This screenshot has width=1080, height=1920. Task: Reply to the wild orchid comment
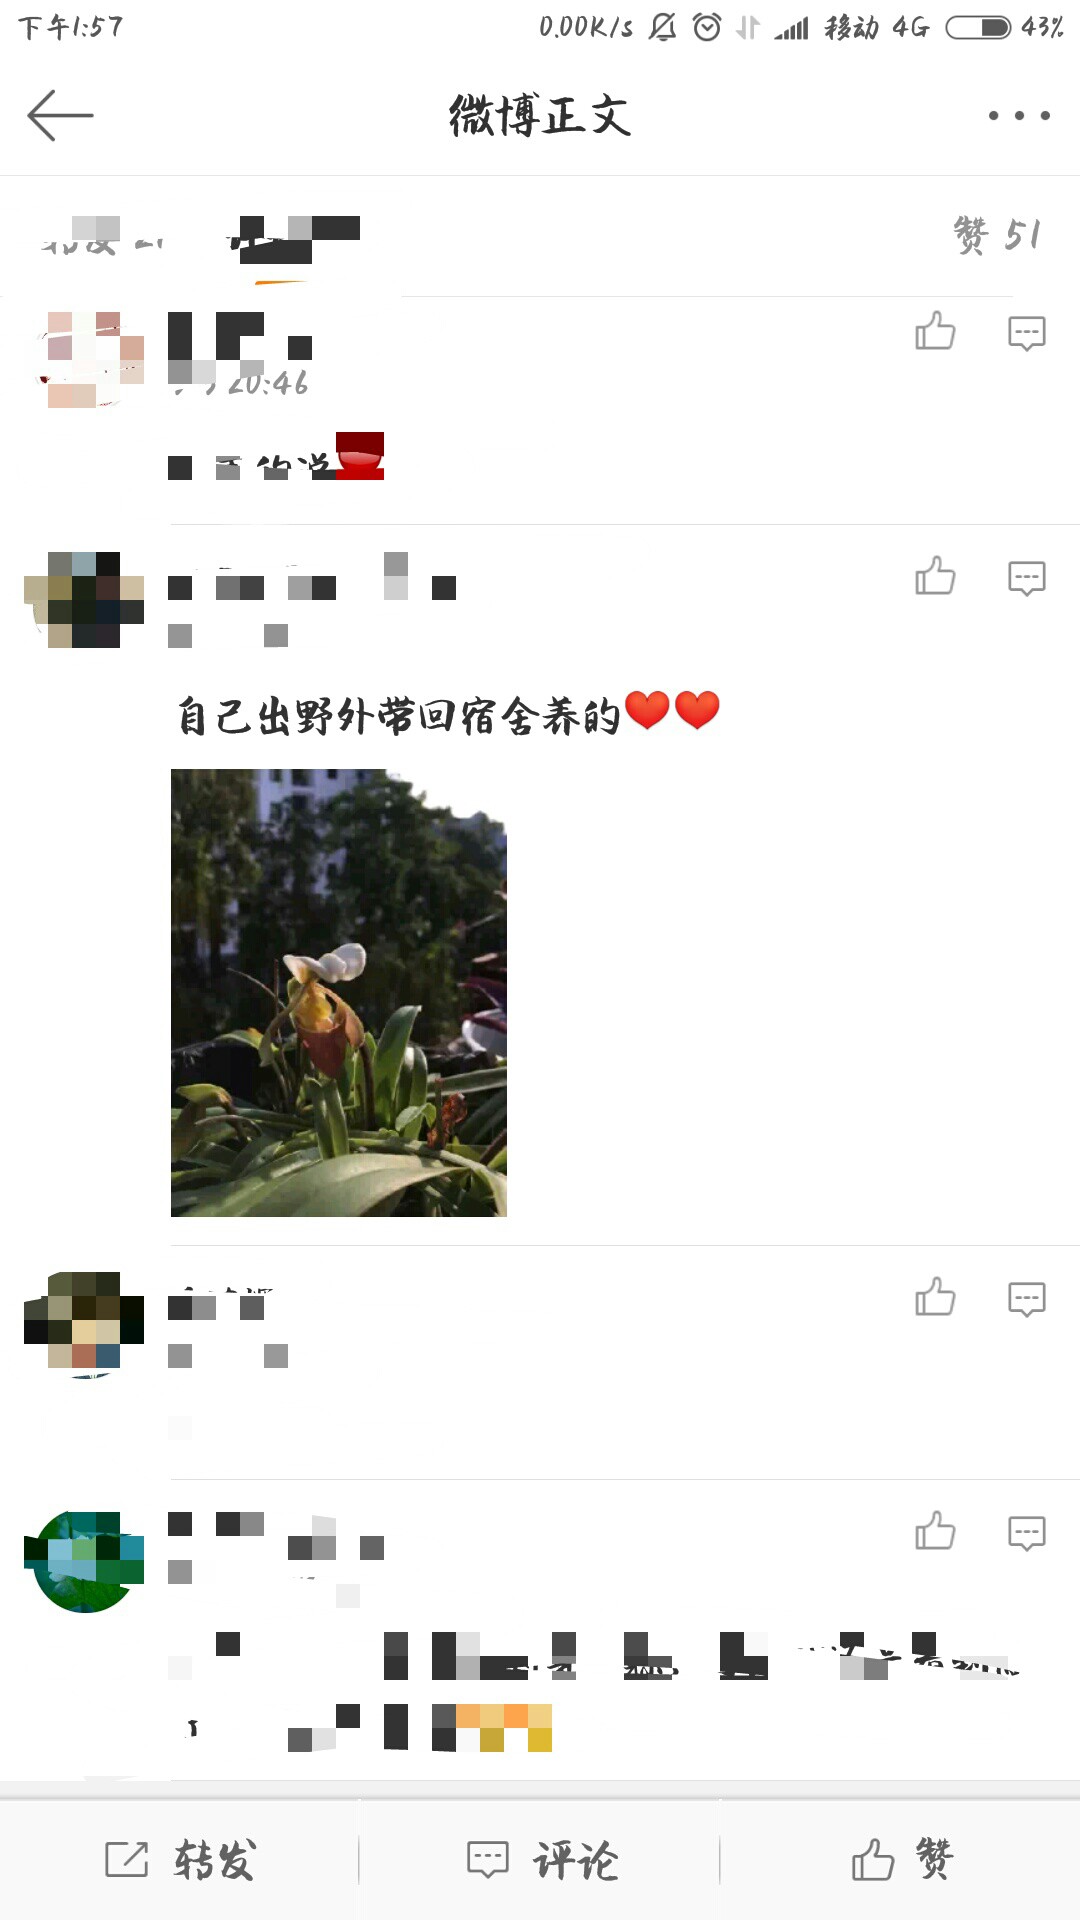tap(1026, 578)
